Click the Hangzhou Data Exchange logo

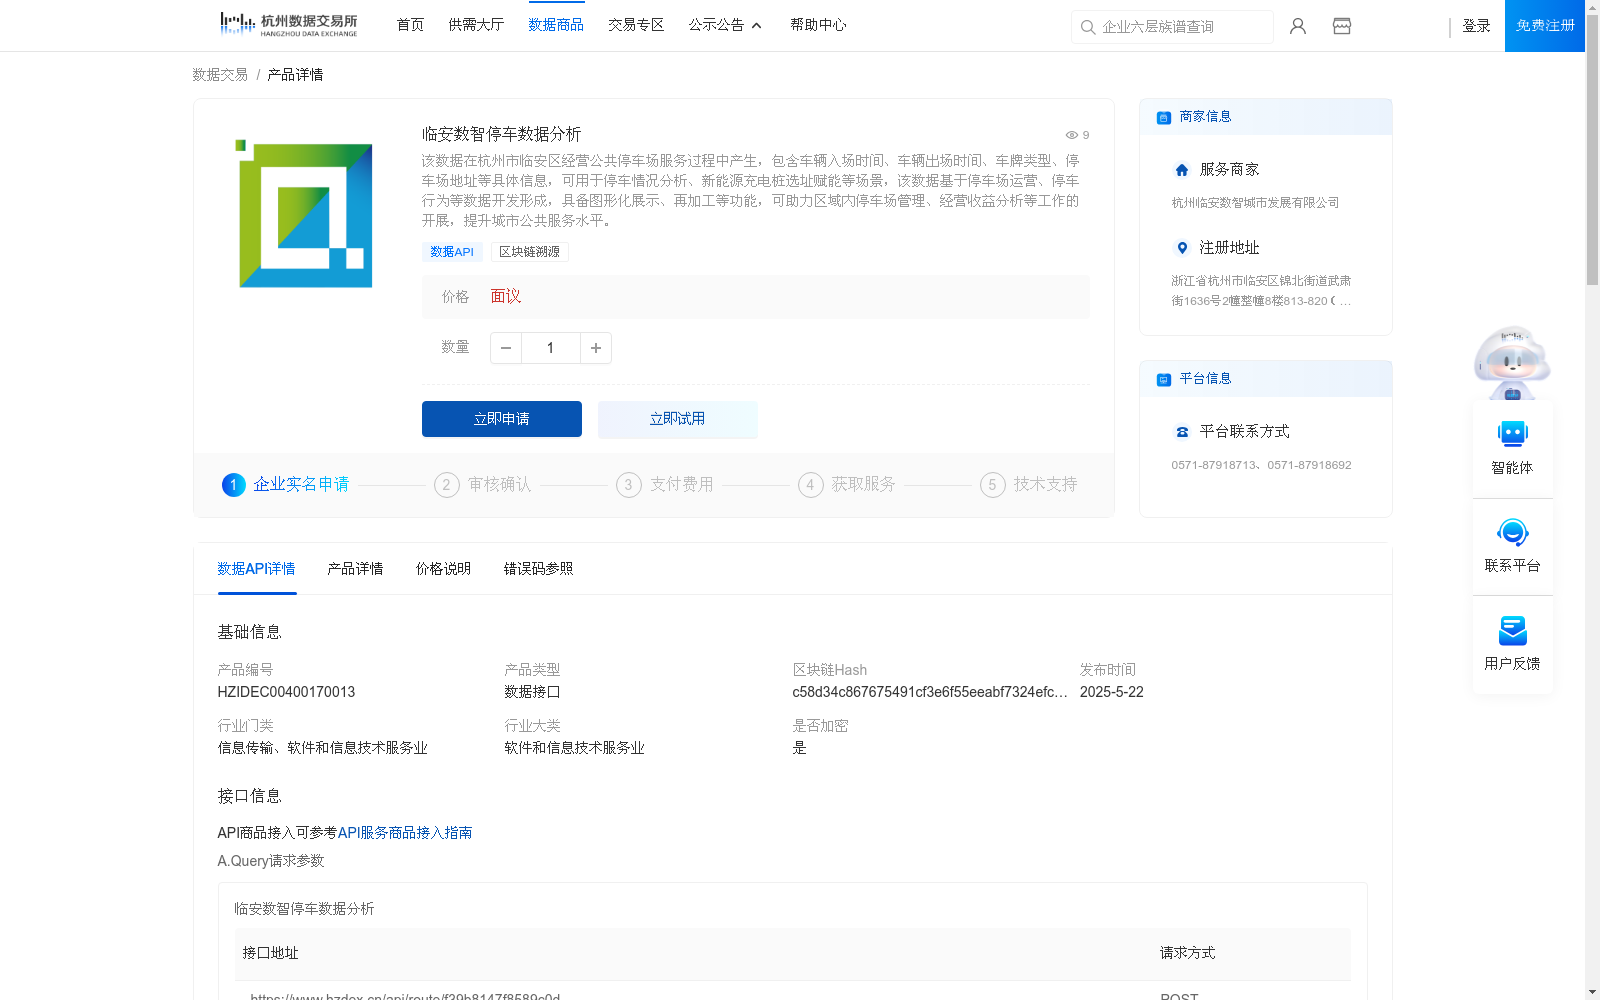click(288, 25)
